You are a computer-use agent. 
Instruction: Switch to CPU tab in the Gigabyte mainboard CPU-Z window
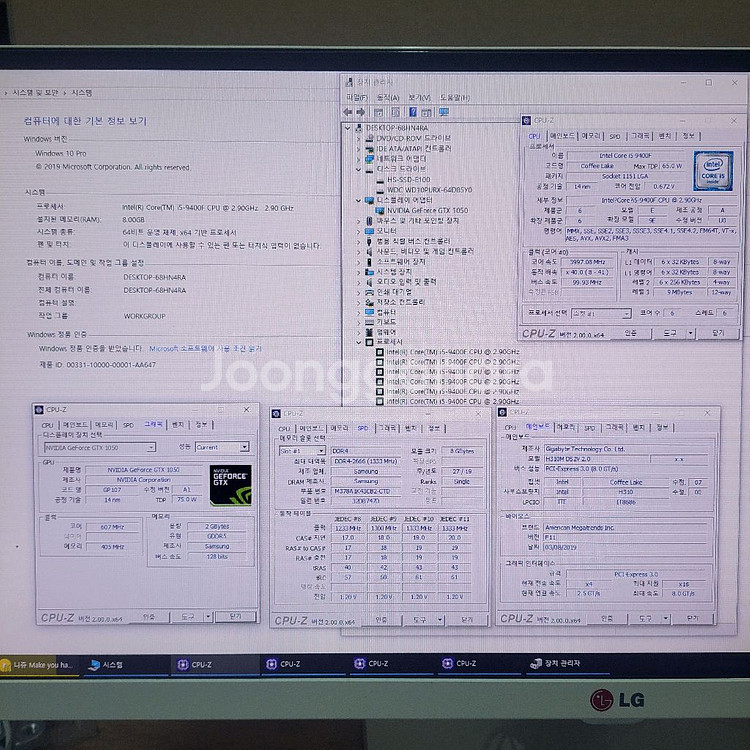pyautogui.click(x=510, y=427)
